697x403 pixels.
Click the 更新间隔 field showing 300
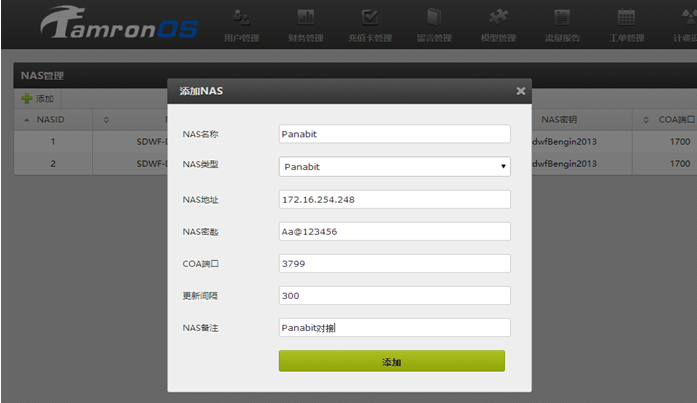pos(394,296)
